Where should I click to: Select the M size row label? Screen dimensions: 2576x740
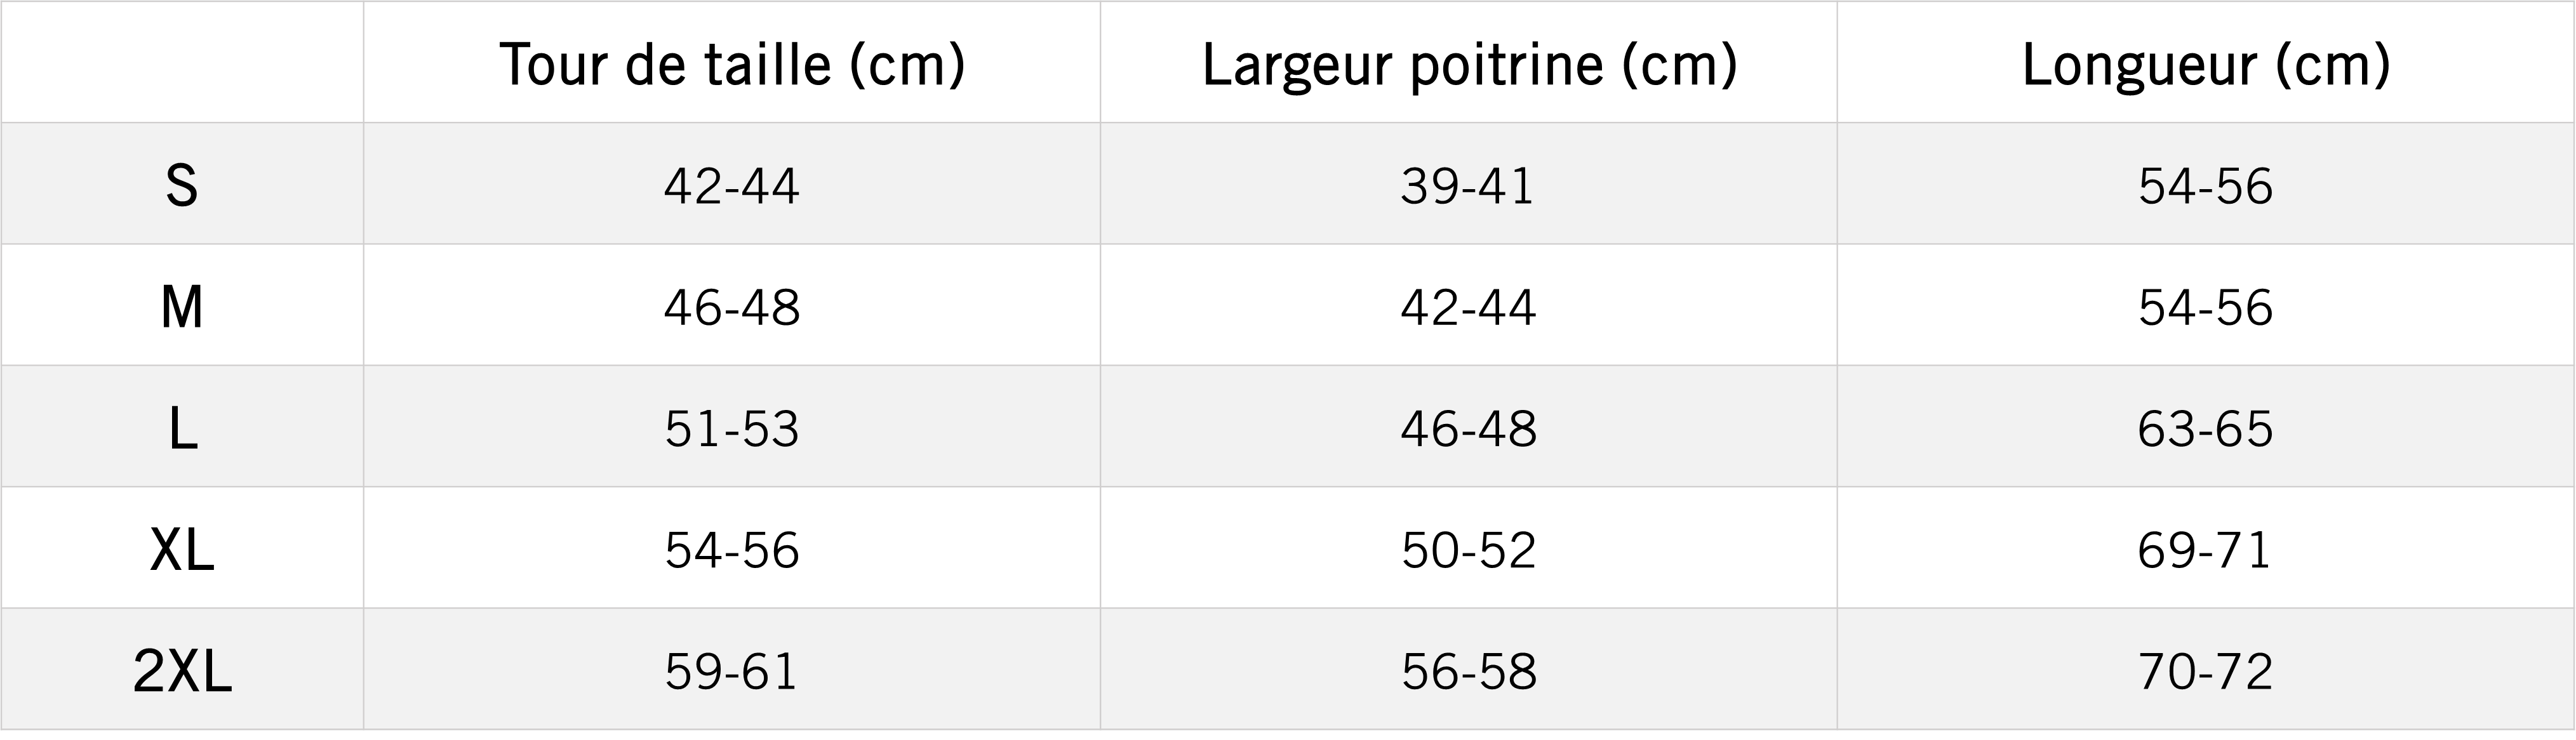pos(182,307)
